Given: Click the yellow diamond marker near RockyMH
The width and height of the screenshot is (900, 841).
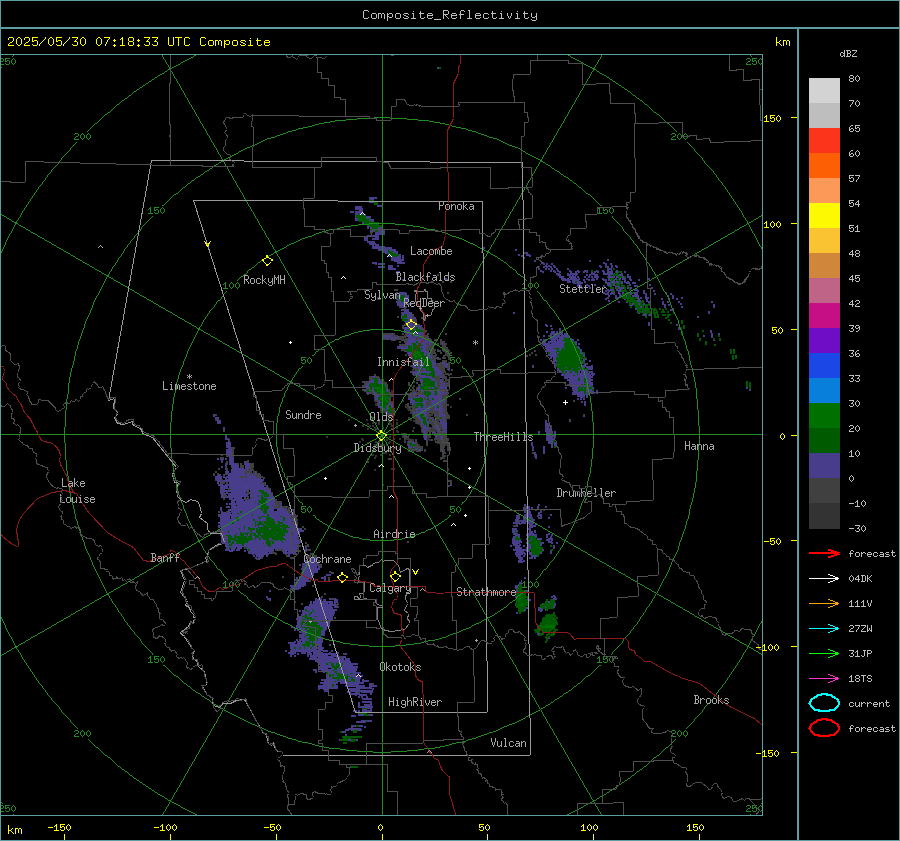Looking at the screenshot, I should [267, 261].
